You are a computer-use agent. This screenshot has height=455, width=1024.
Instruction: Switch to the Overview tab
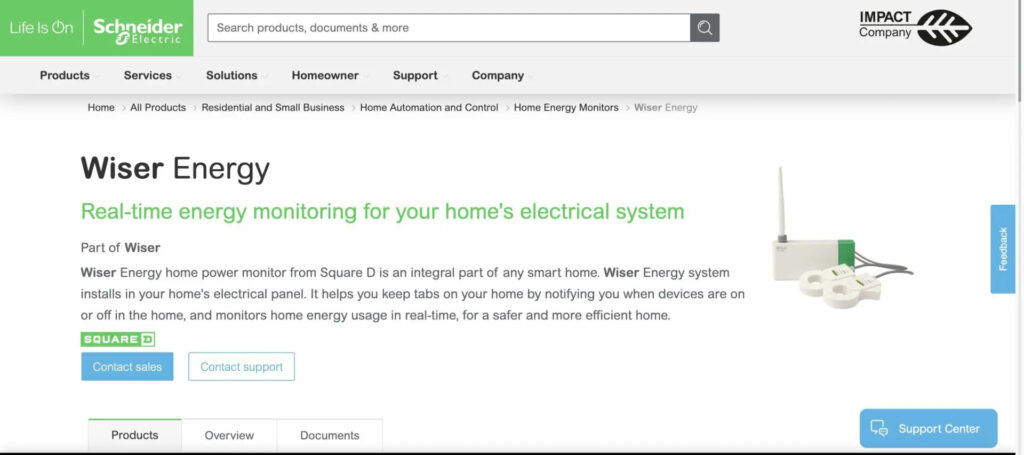click(x=229, y=435)
